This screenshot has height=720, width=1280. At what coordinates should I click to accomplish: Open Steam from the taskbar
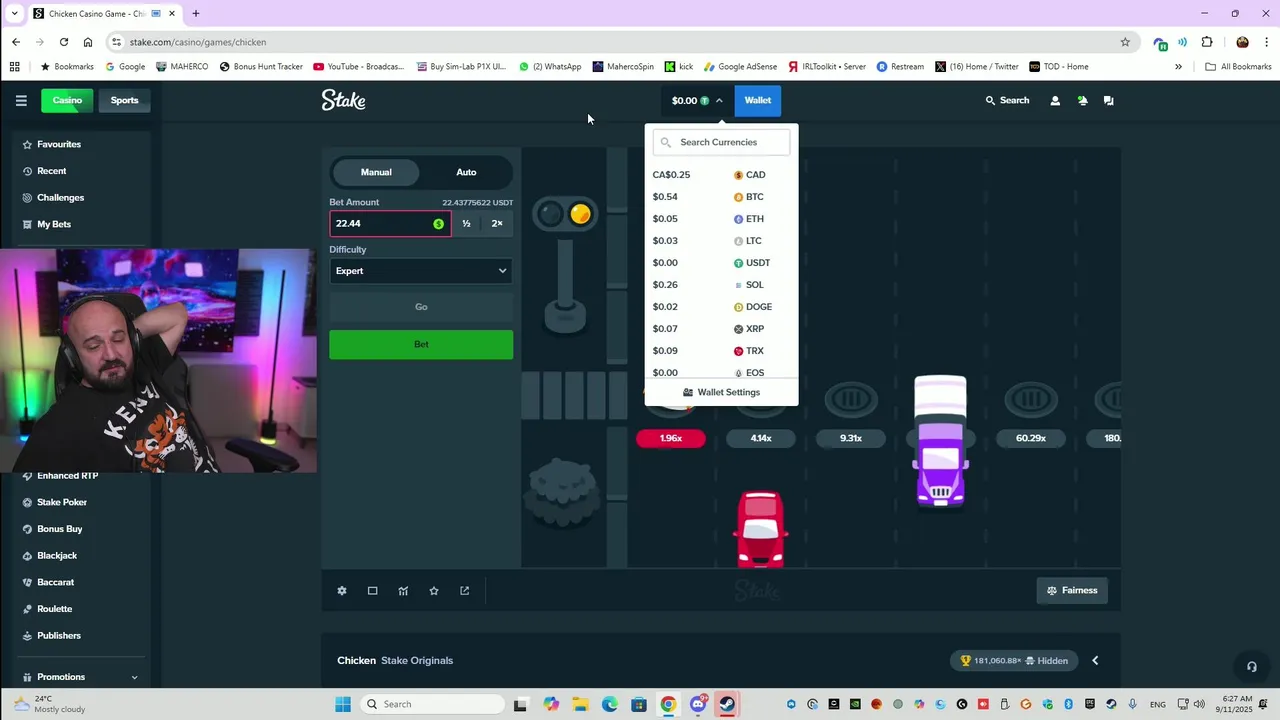tap(727, 704)
